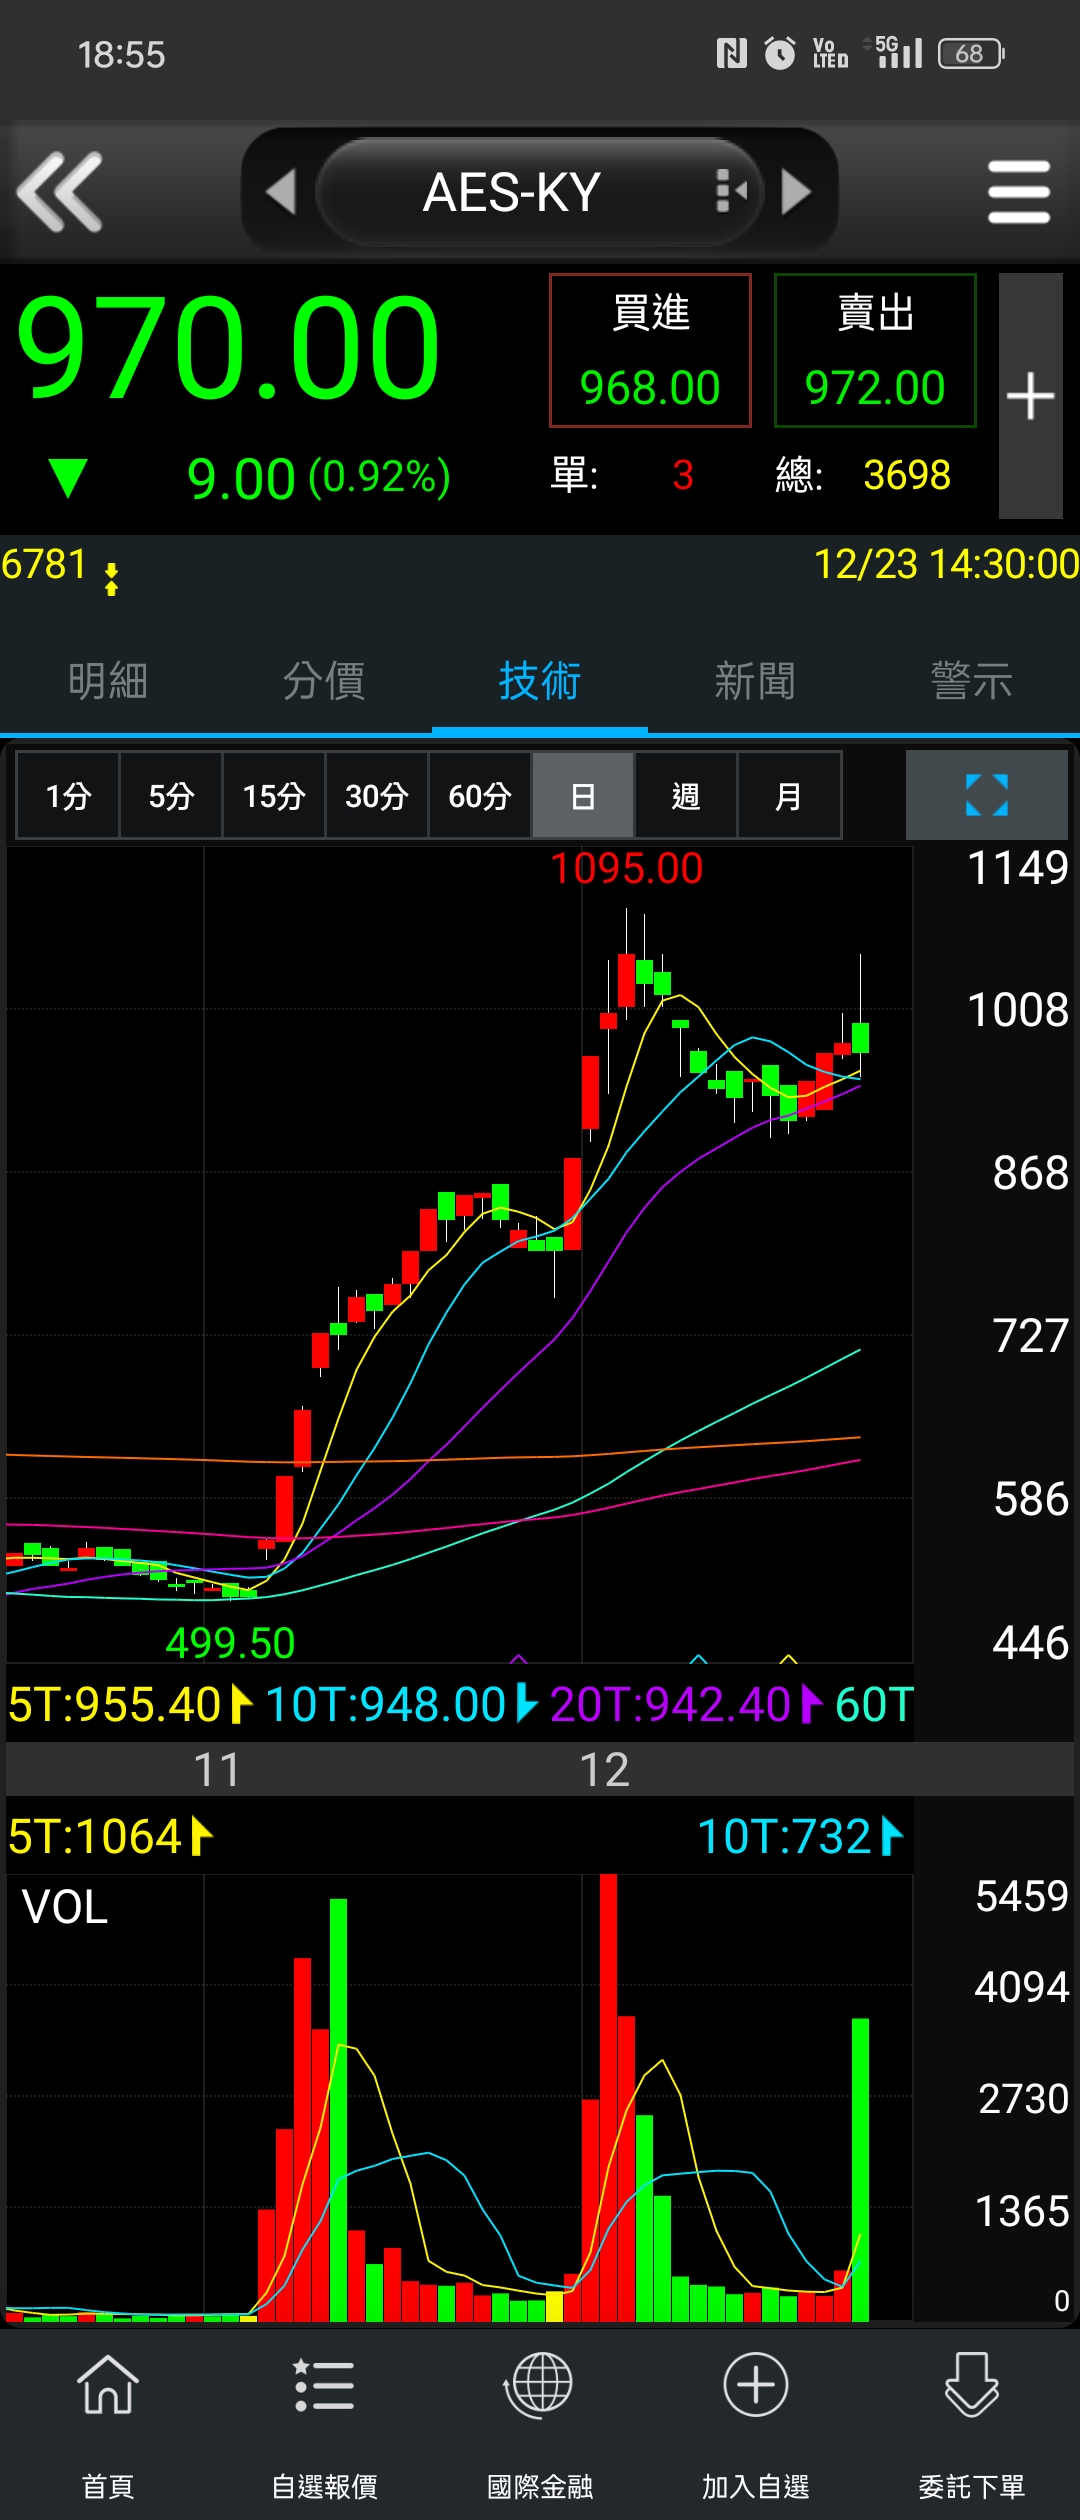Tap the 賣出 972.00 sell box
The image size is (1080, 2520).
875,351
